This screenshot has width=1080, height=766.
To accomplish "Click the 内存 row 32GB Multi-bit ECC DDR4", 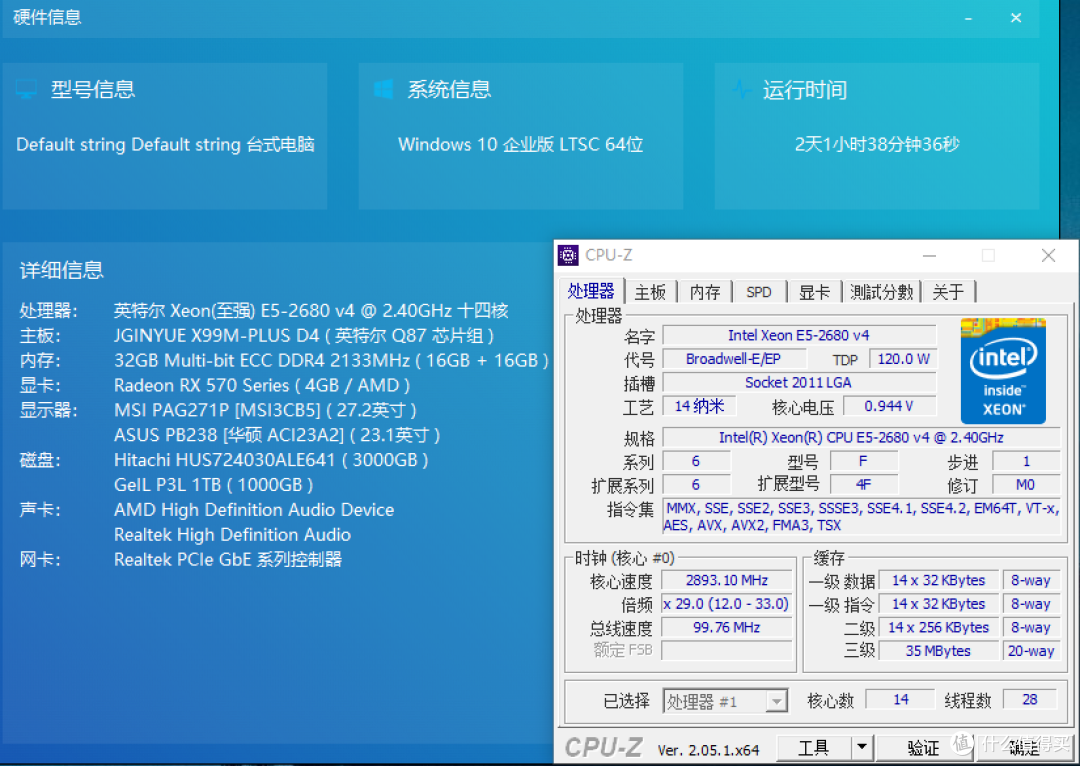I will point(284,361).
